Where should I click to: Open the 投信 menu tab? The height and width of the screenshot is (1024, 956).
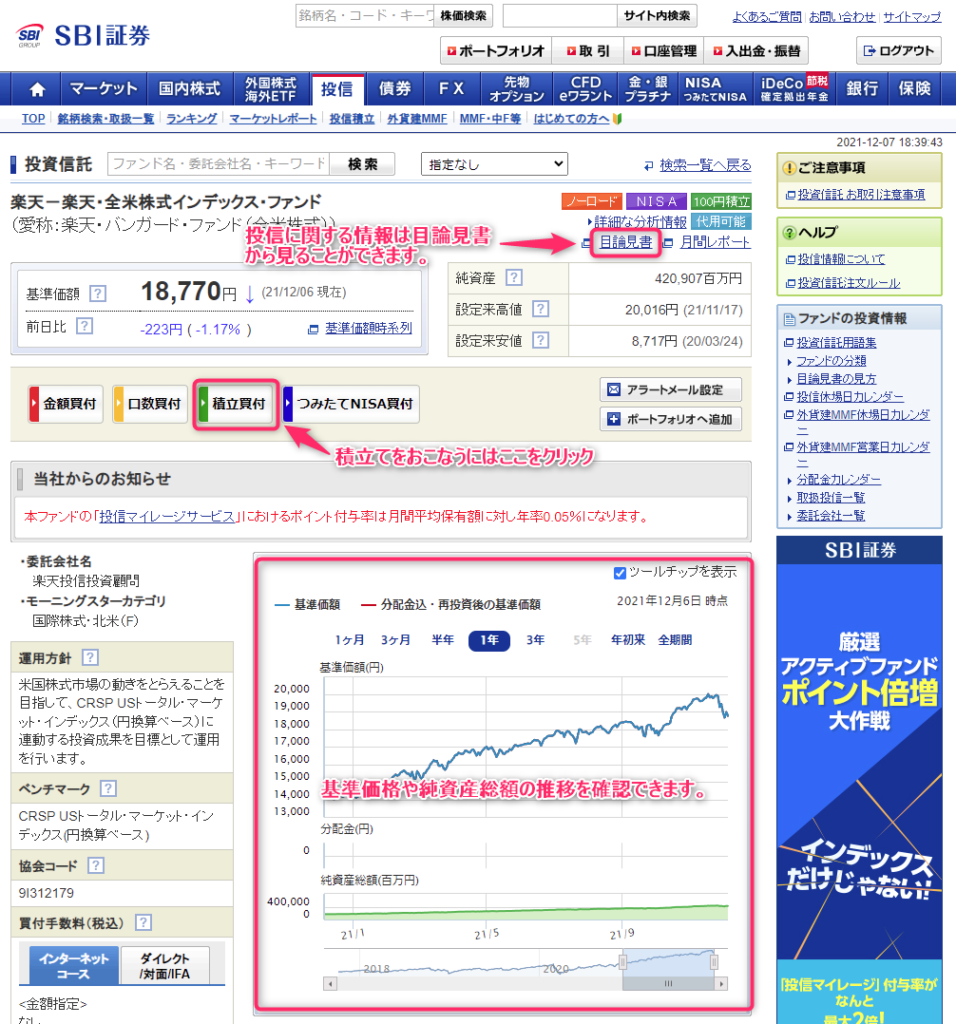point(337,89)
